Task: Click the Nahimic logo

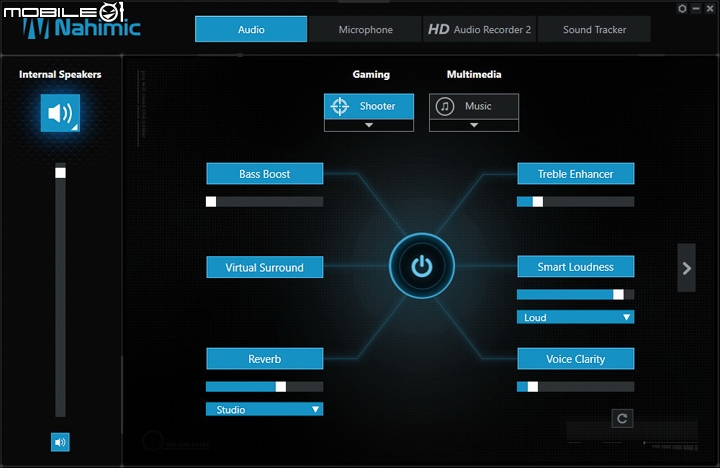Action: (x=82, y=28)
